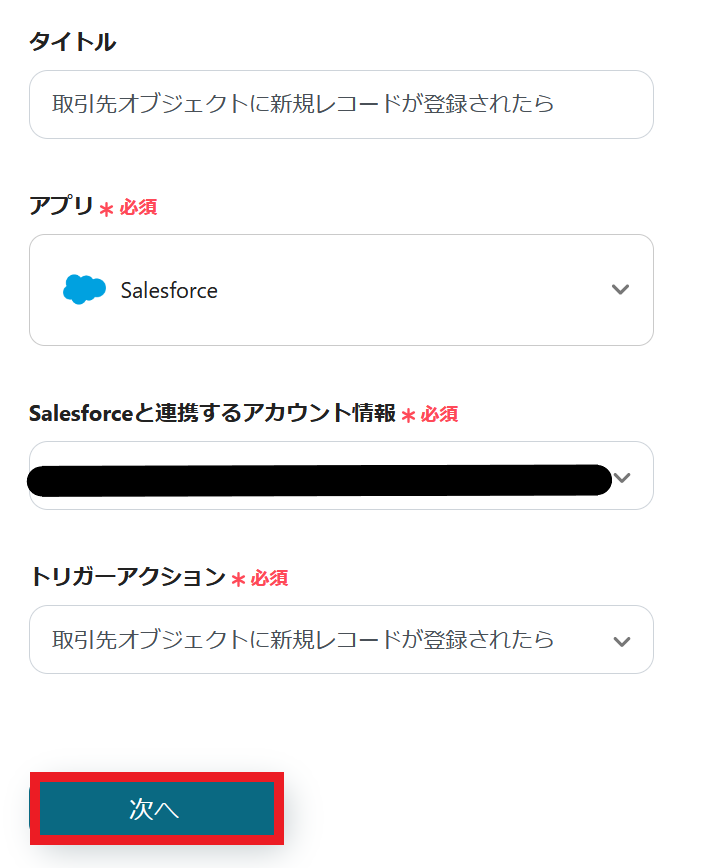Click the redacted account value bar
Viewport: 722px width, 868px height.
[320, 480]
